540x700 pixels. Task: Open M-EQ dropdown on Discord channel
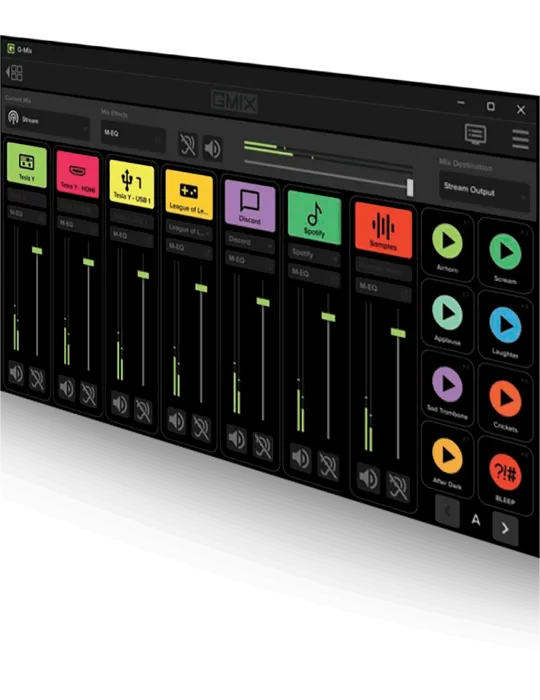pyautogui.click(x=250, y=261)
